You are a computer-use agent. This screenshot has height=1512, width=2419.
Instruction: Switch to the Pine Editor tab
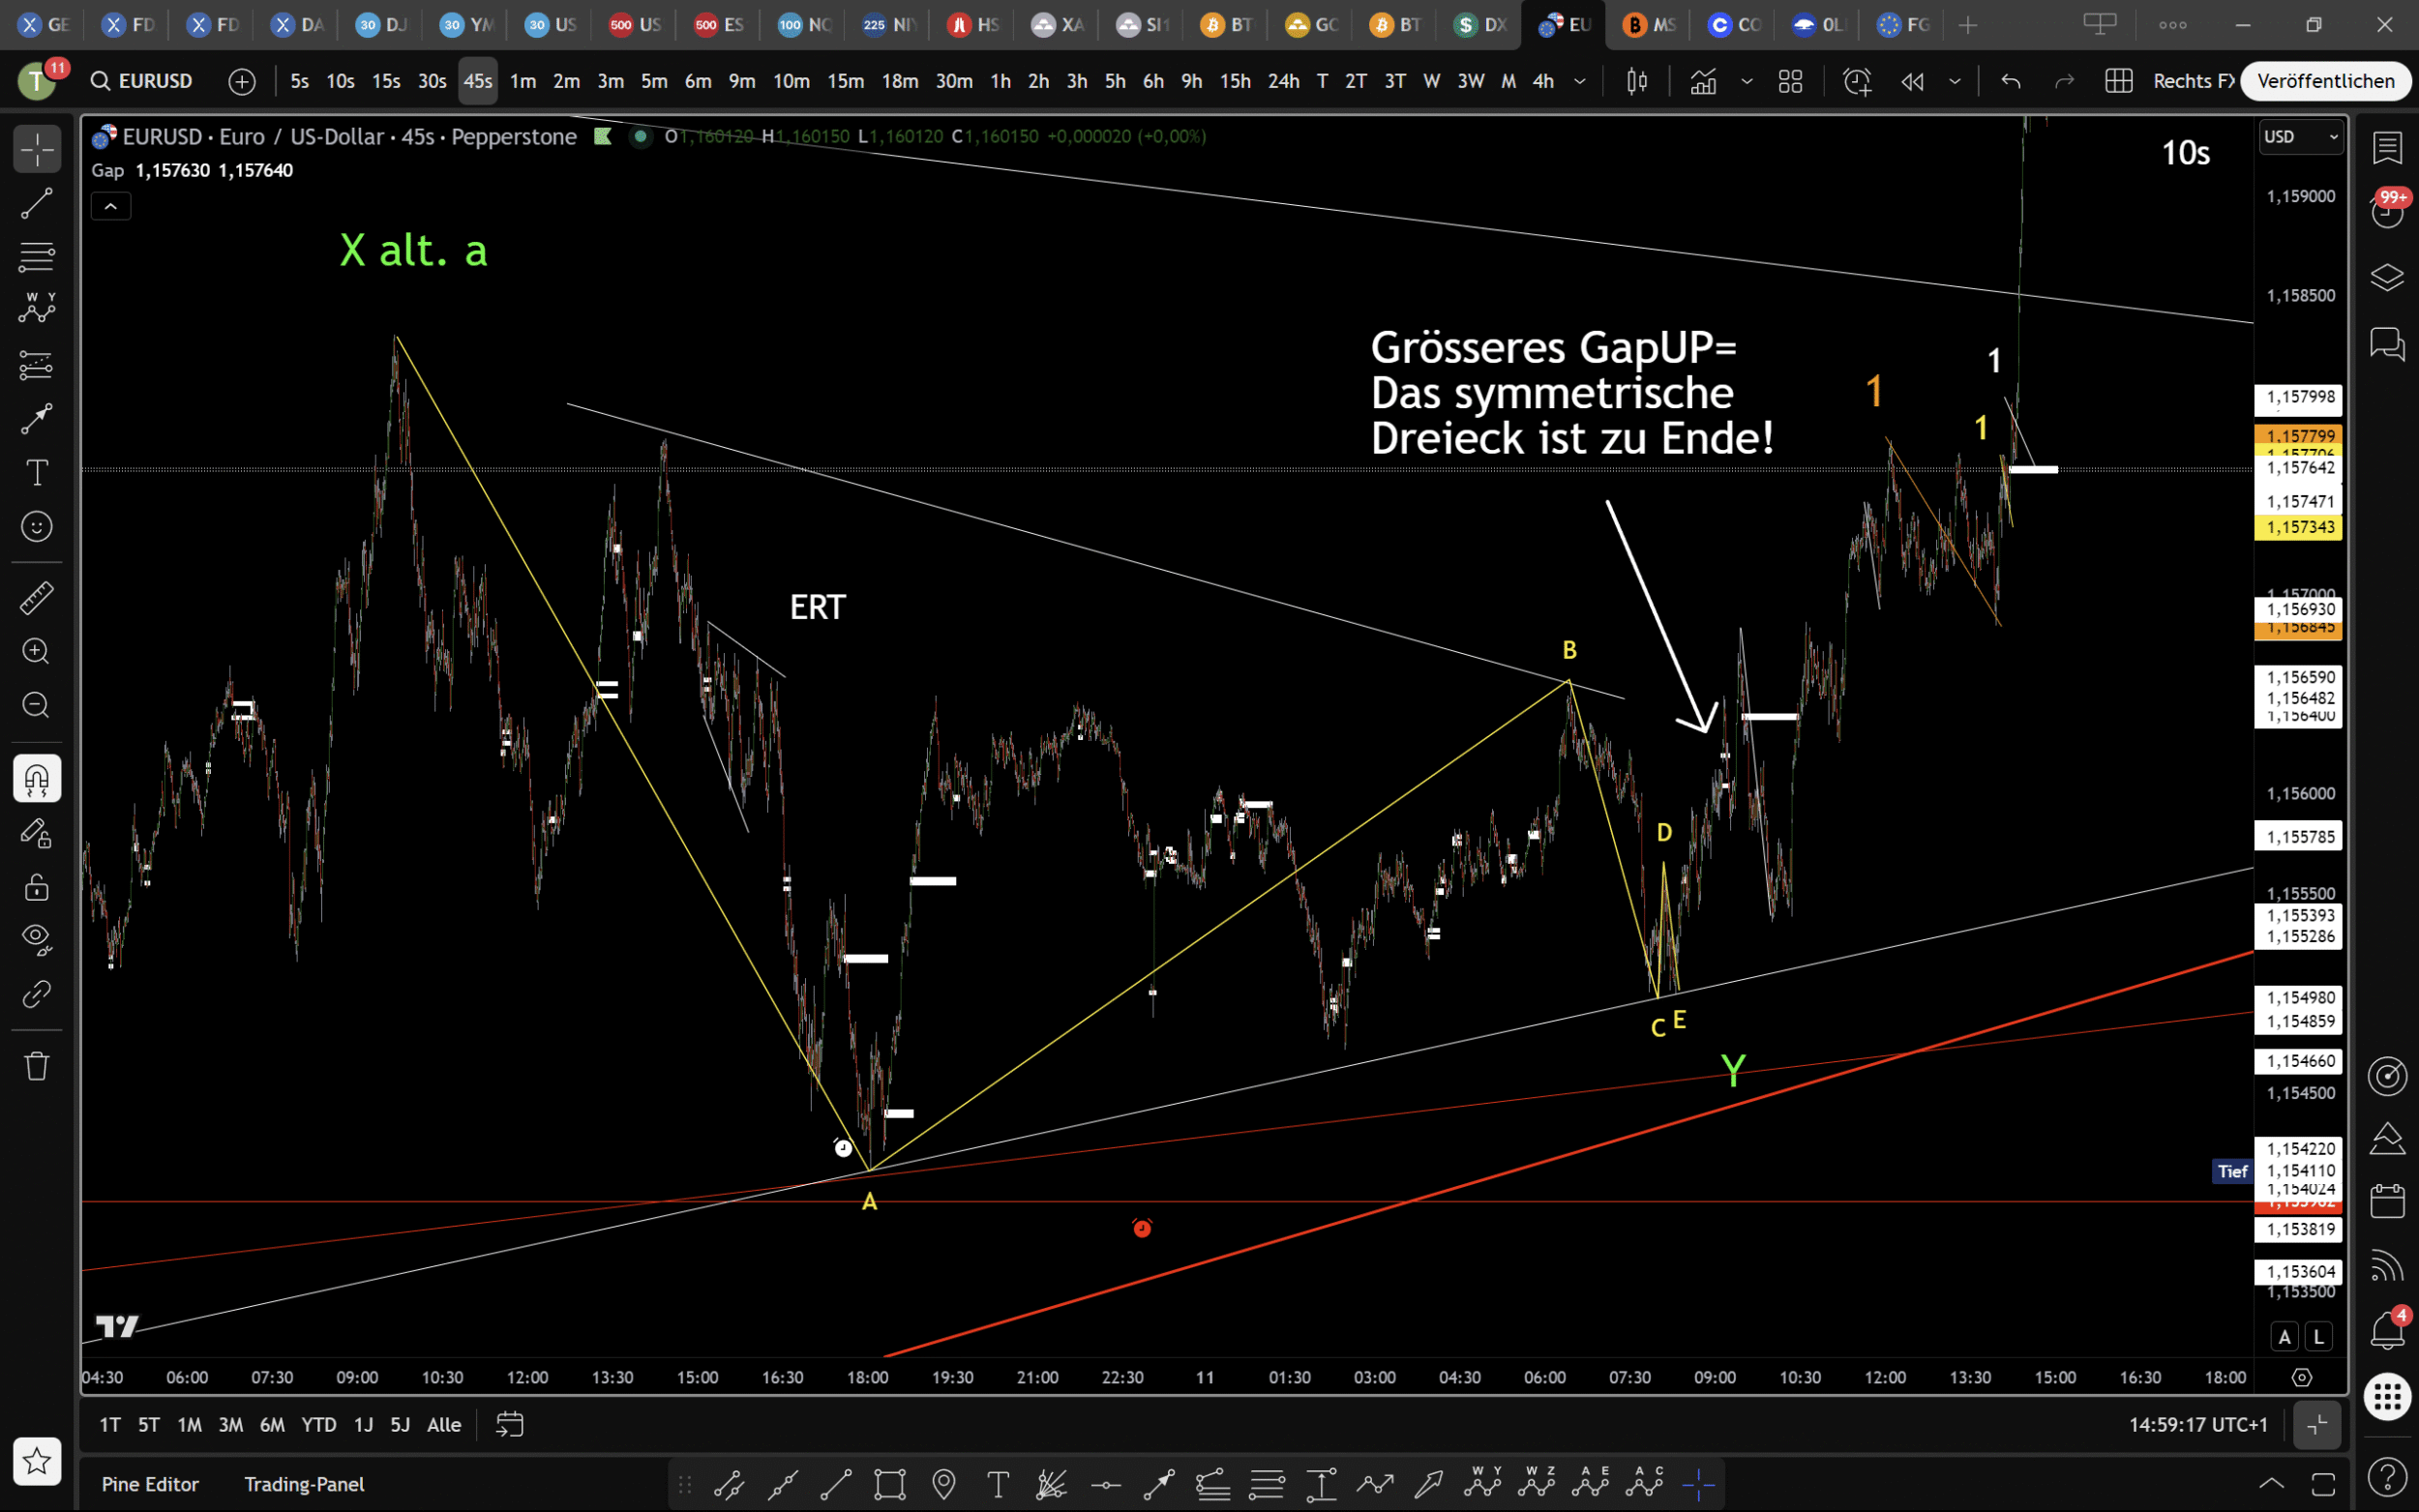pos(150,1484)
